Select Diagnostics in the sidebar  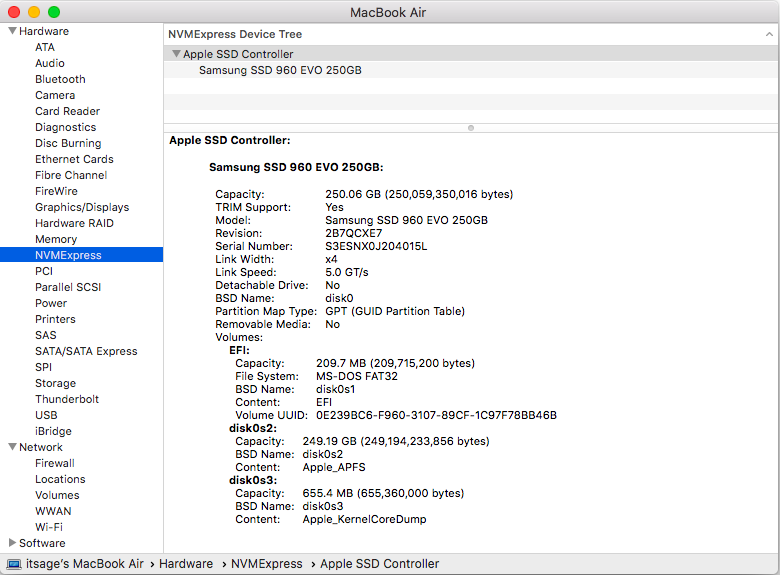(x=65, y=127)
